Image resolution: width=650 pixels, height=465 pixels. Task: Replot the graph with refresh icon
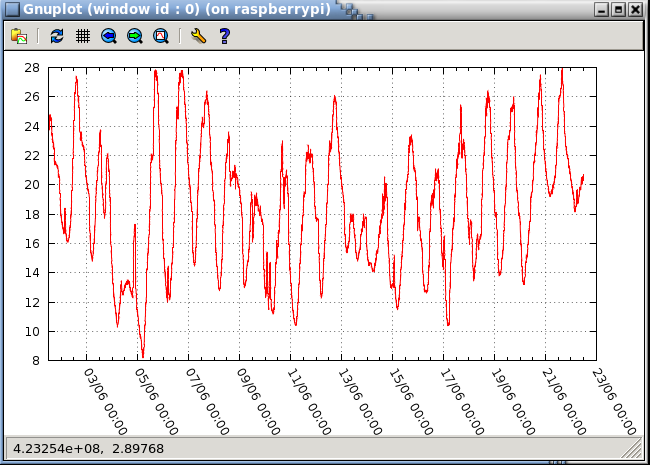pyautogui.click(x=57, y=36)
